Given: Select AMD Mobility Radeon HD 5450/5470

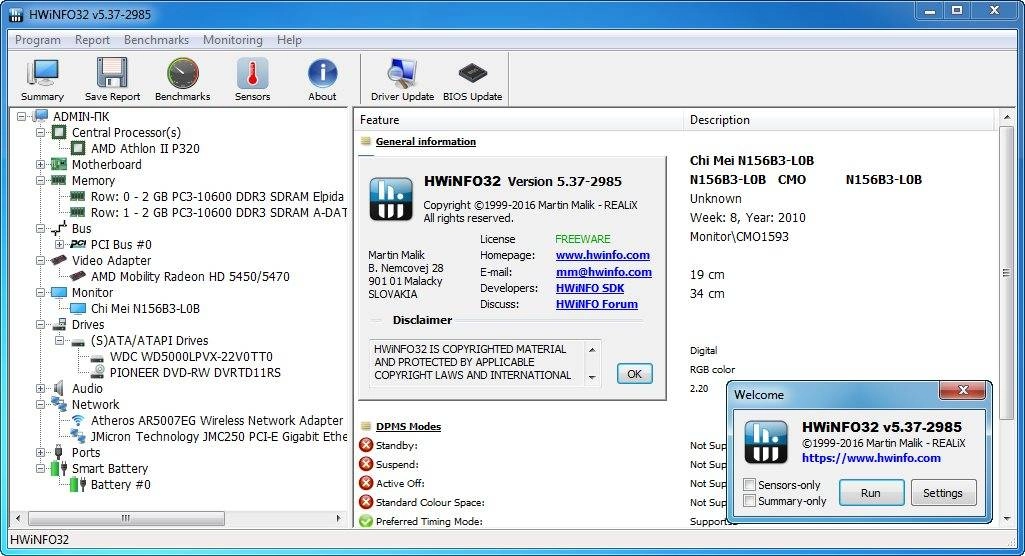Looking at the screenshot, I should [190, 276].
